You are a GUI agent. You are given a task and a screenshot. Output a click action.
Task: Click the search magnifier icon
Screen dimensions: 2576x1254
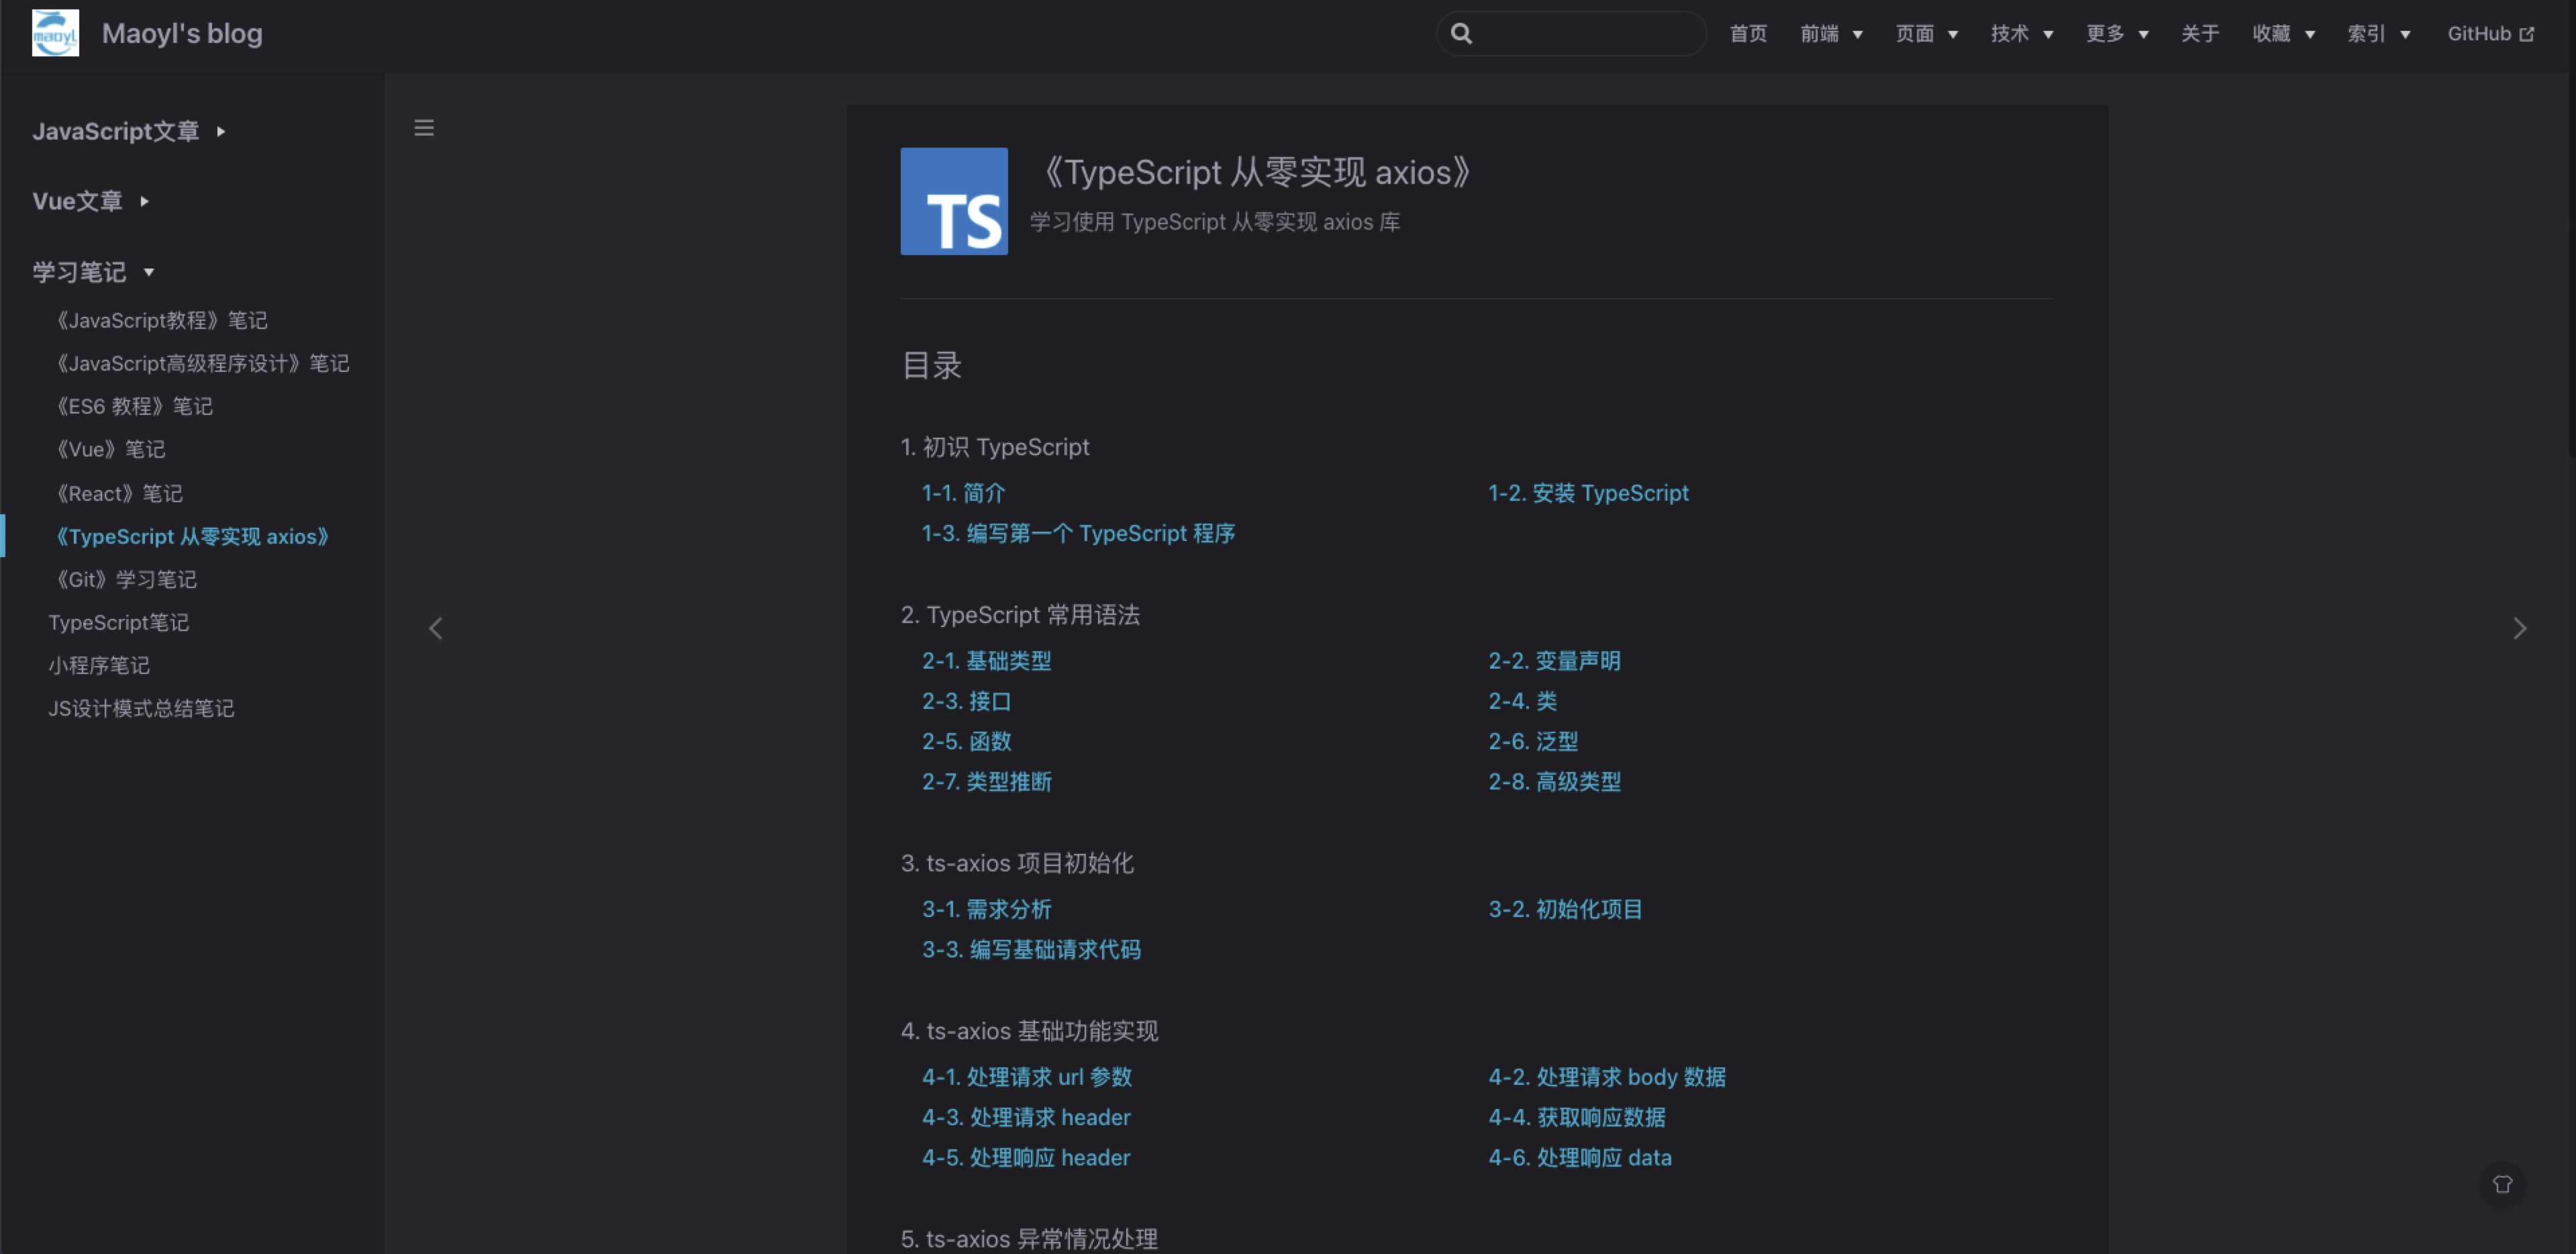pyautogui.click(x=1461, y=33)
